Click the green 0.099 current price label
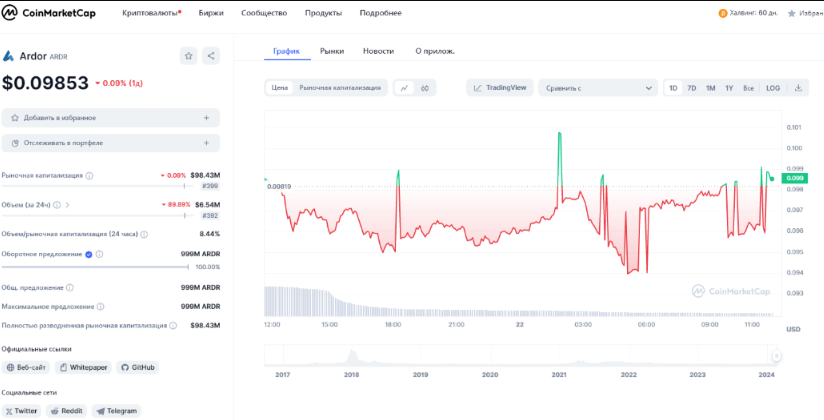This screenshot has height=420, width=824. (795, 179)
